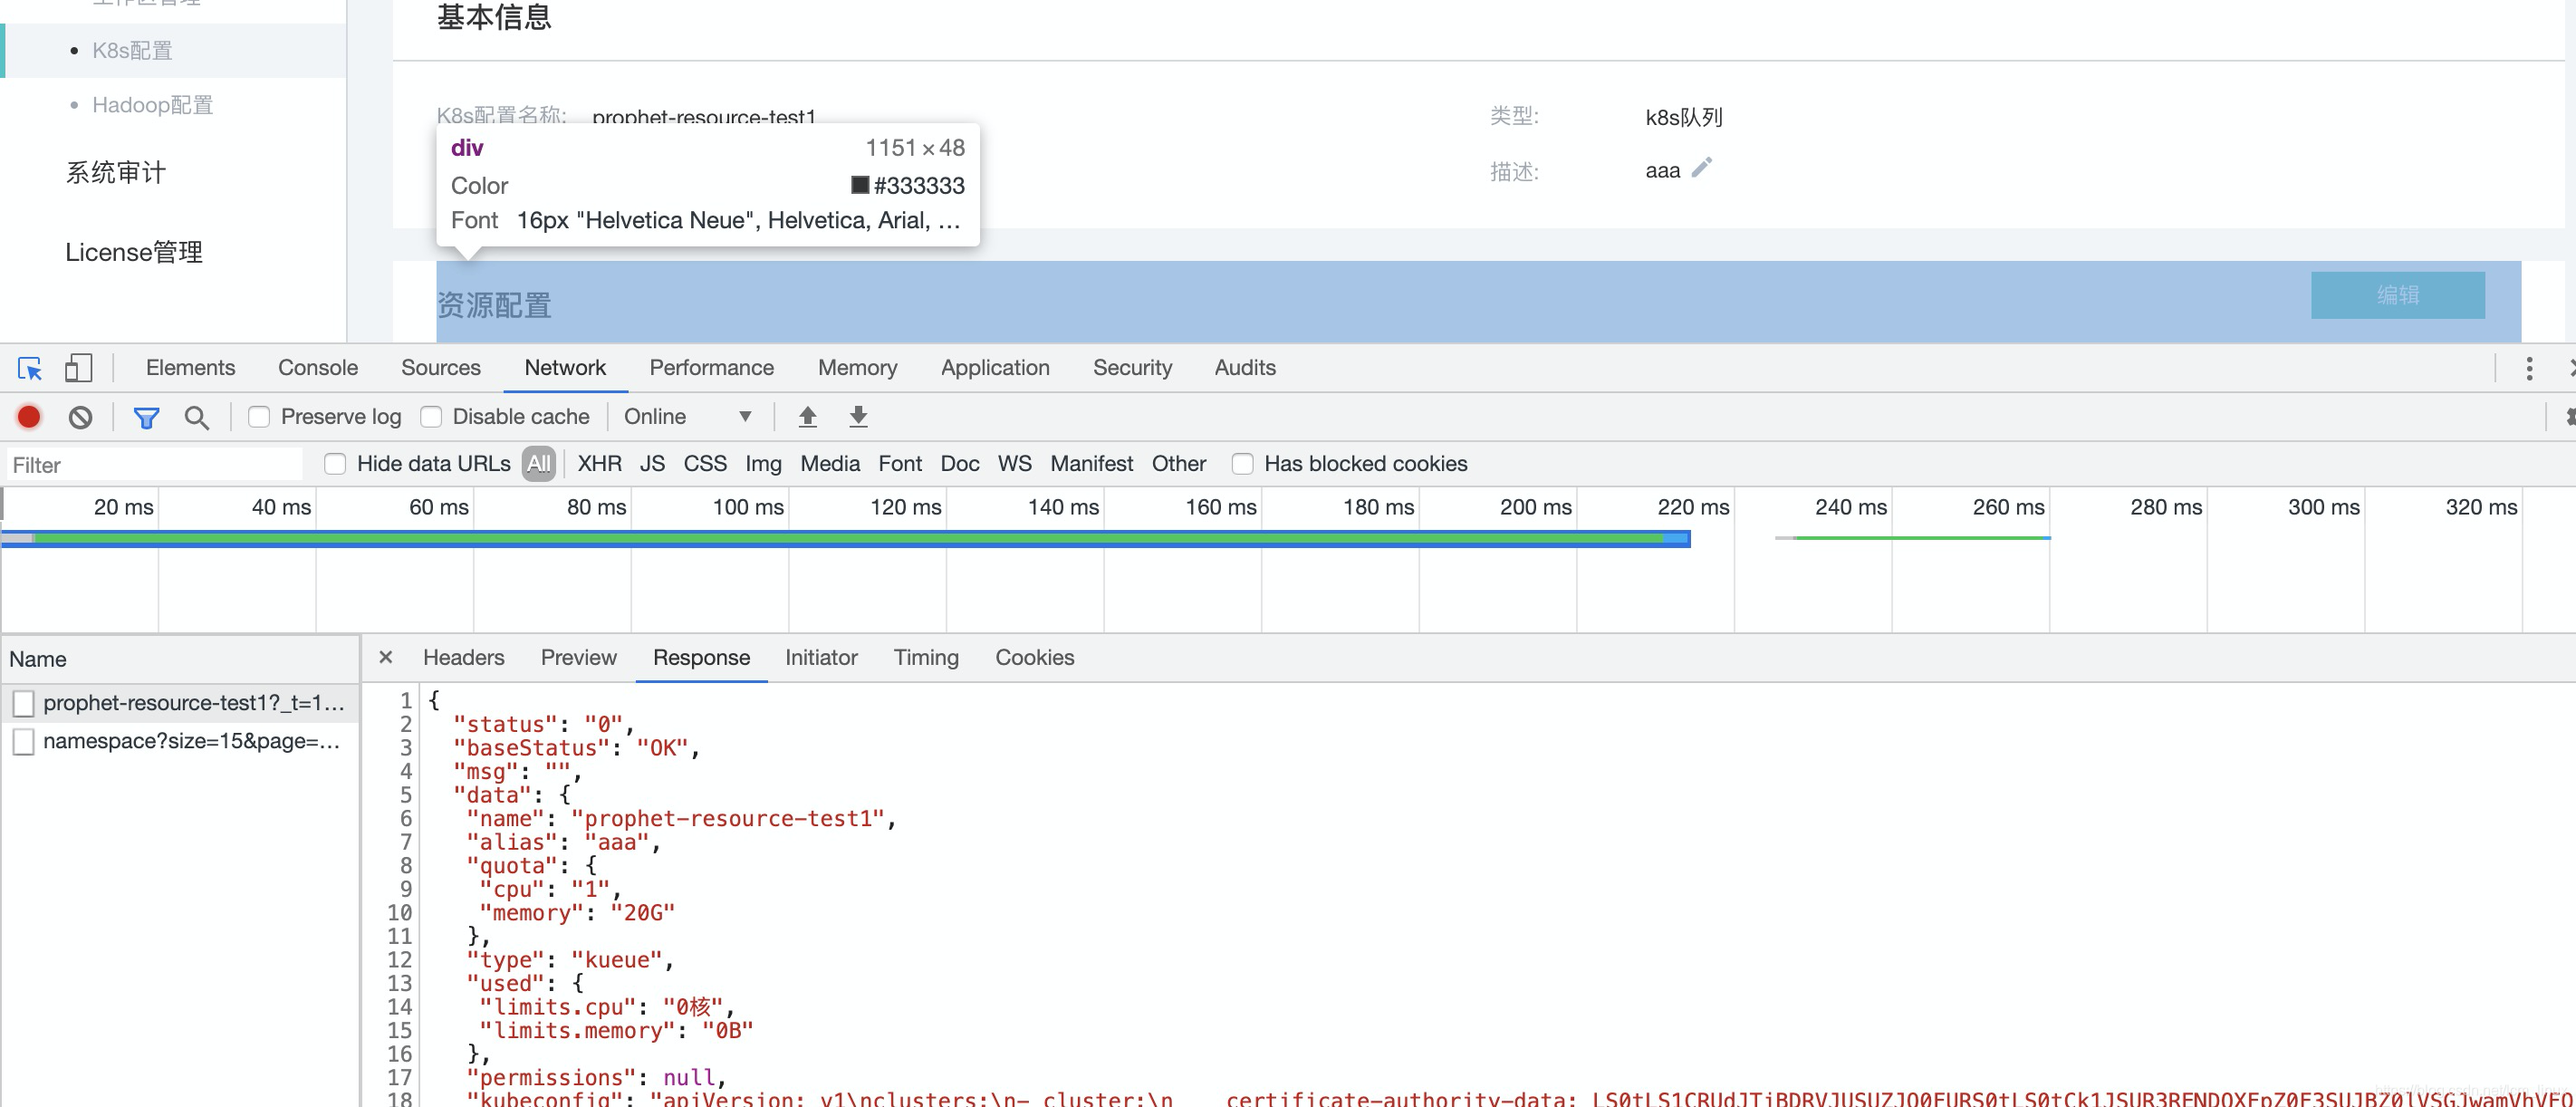The height and width of the screenshot is (1107, 2576).
Task: Click the 编辑 button in resource section
Action: tap(2397, 295)
